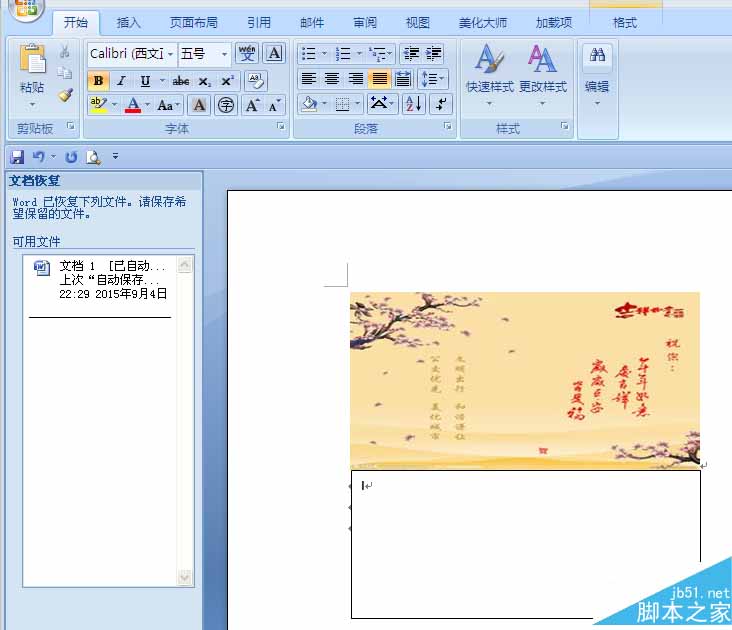Open the Print Preview icon
732x630 pixels.
pos(93,157)
